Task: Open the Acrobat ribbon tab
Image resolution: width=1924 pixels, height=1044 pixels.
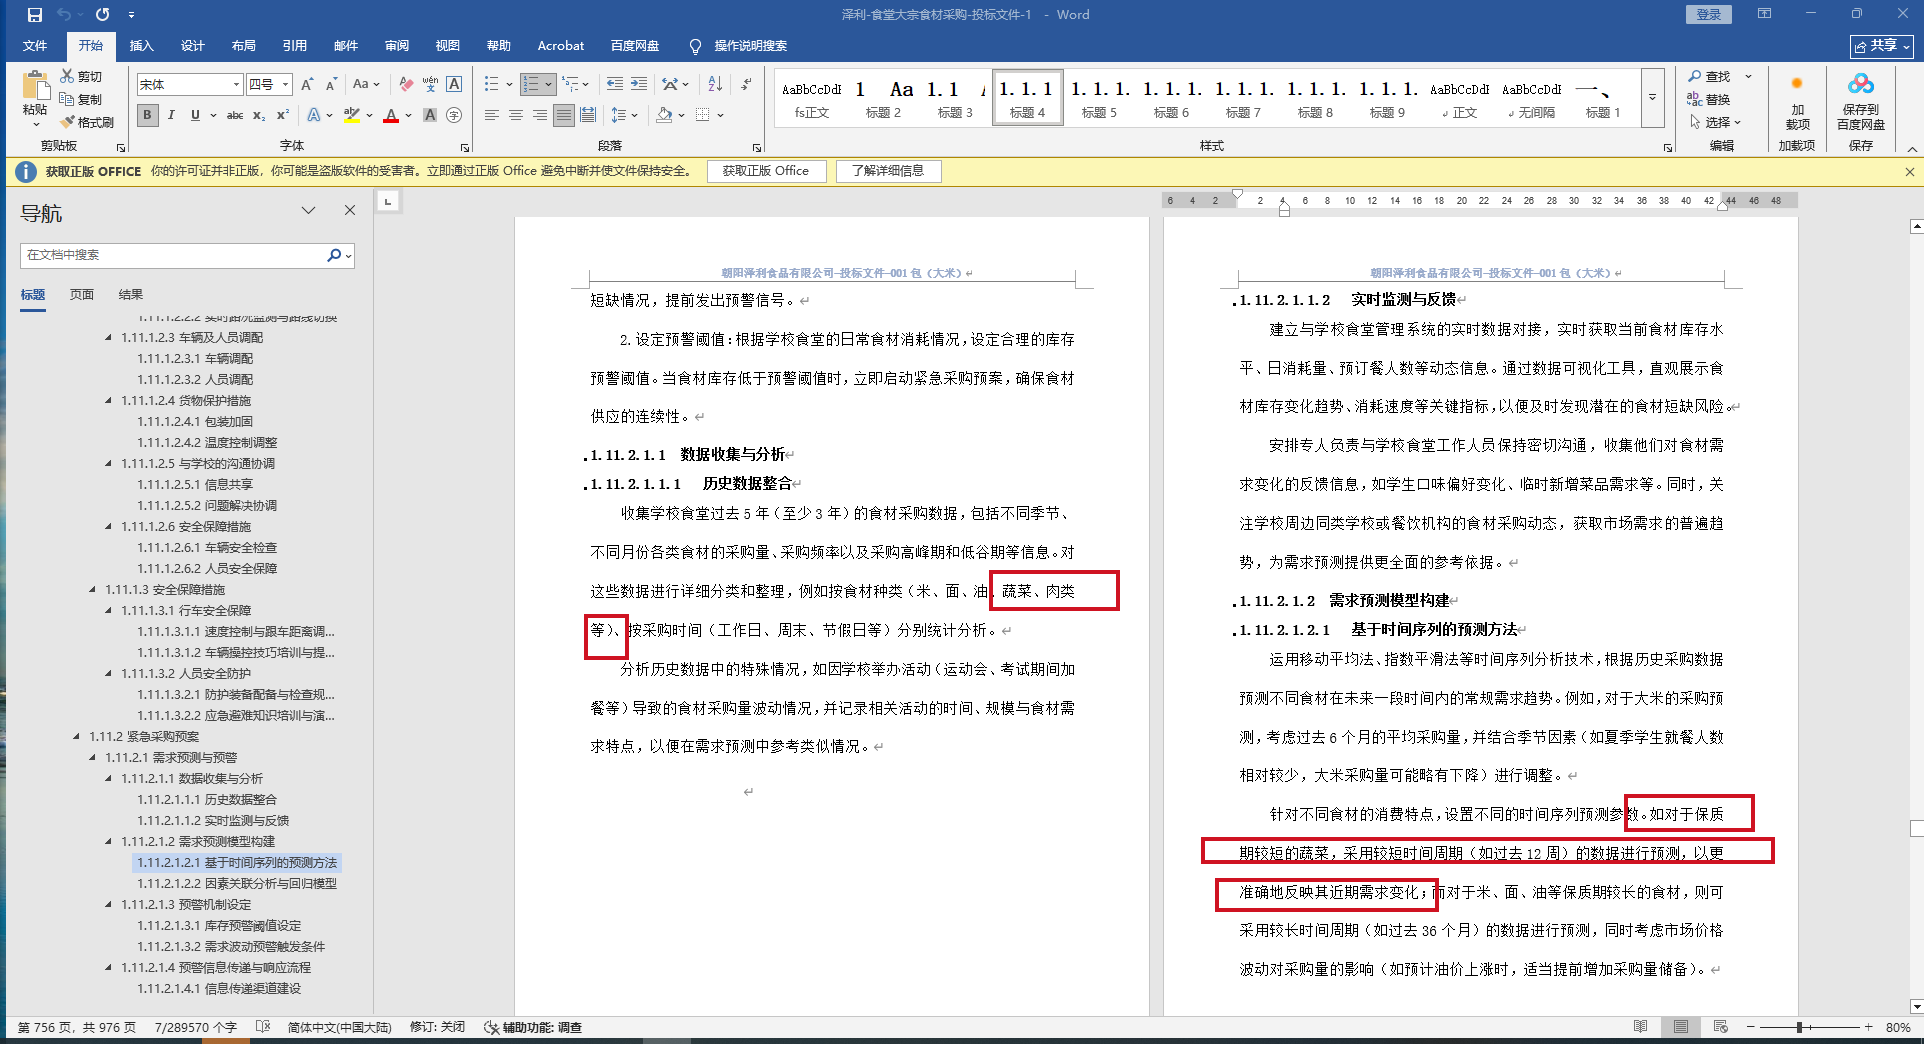Action: (561, 46)
